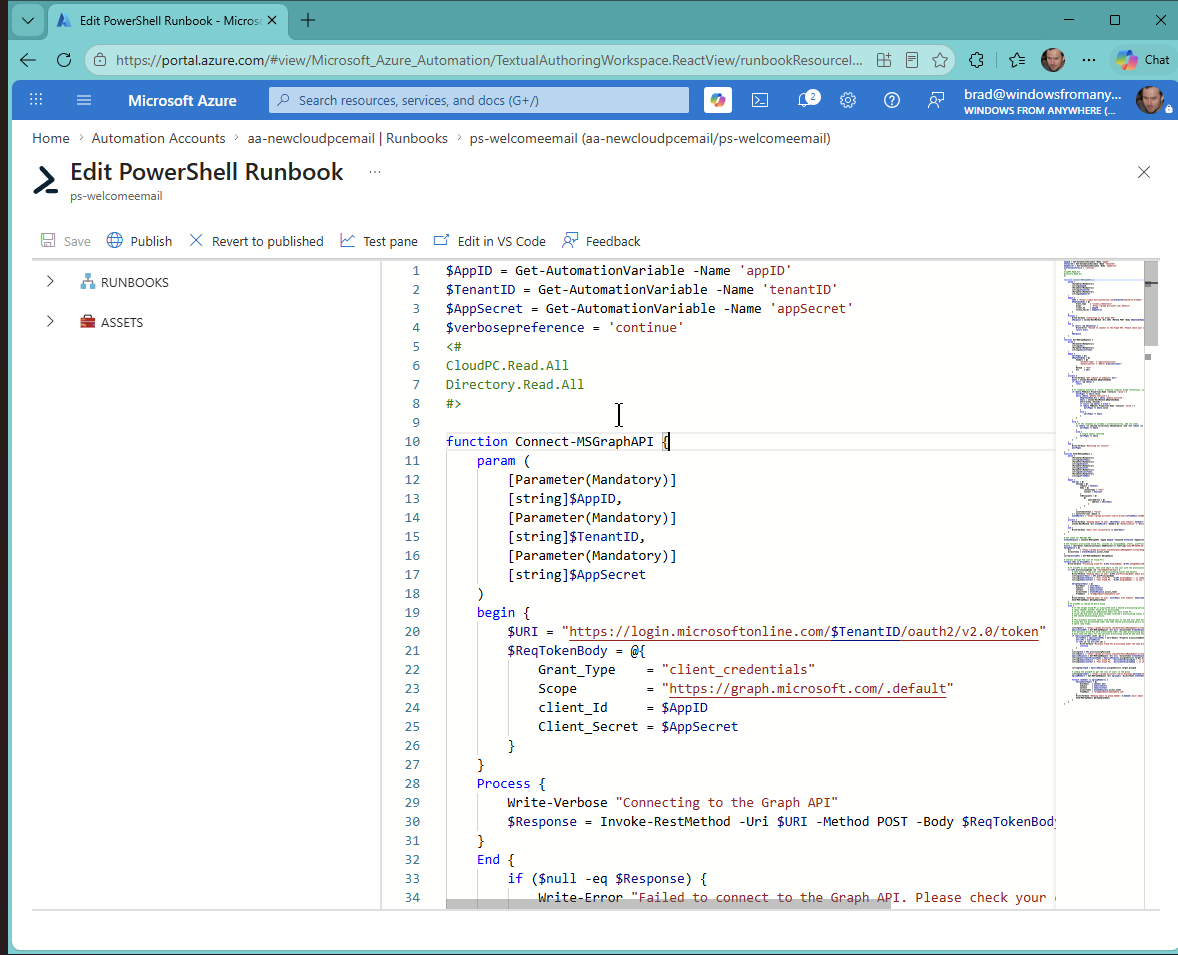Image resolution: width=1178 pixels, height=955 pixels.
Task: Click line number 10 in gutter
Action: tap(412, 442)
